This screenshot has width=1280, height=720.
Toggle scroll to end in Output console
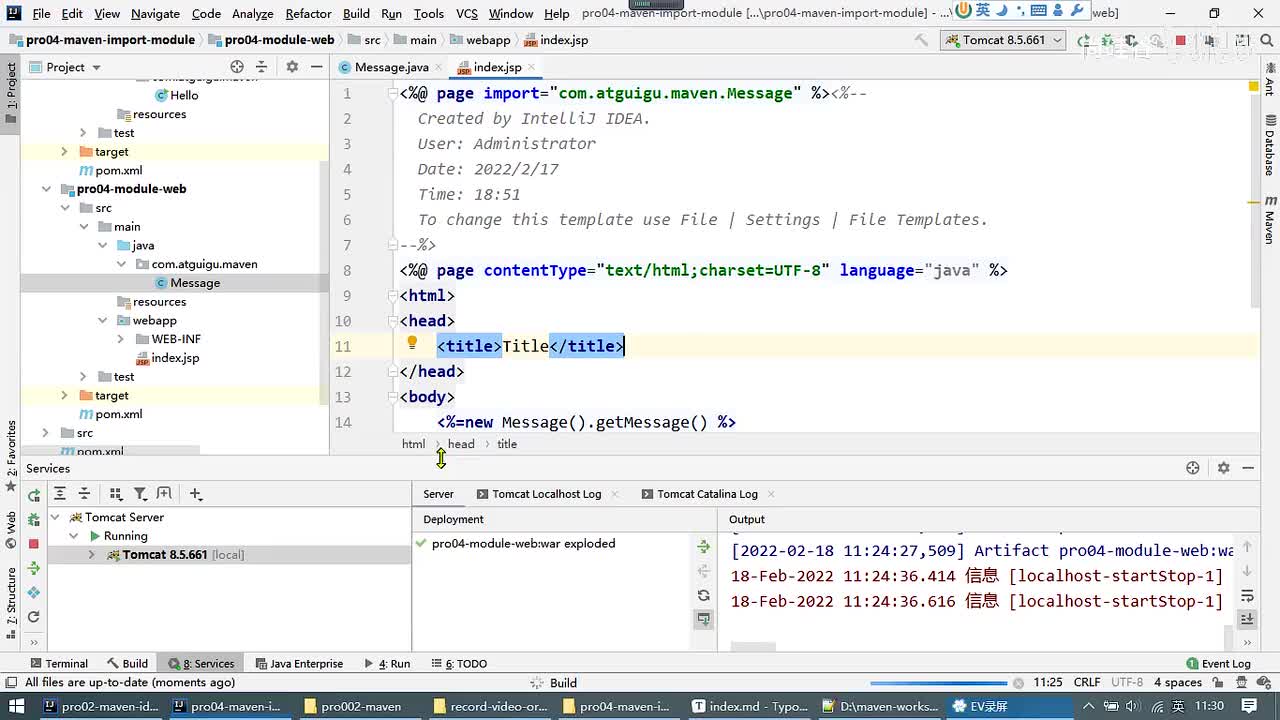pos(1247,620)
